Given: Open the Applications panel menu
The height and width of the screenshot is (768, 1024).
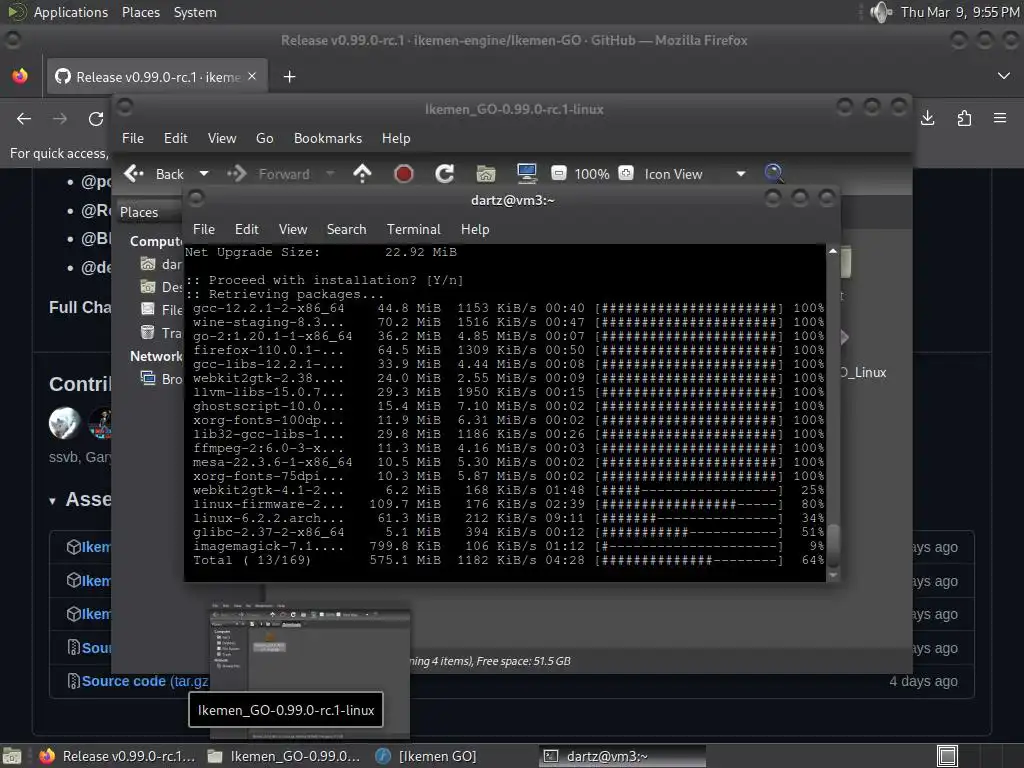Looking at the screenshot, I should 71,12.
